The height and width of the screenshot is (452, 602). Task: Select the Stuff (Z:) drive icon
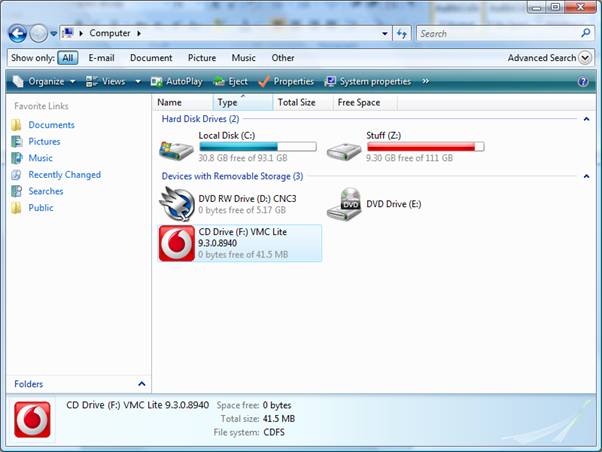[x=346, y=150]
